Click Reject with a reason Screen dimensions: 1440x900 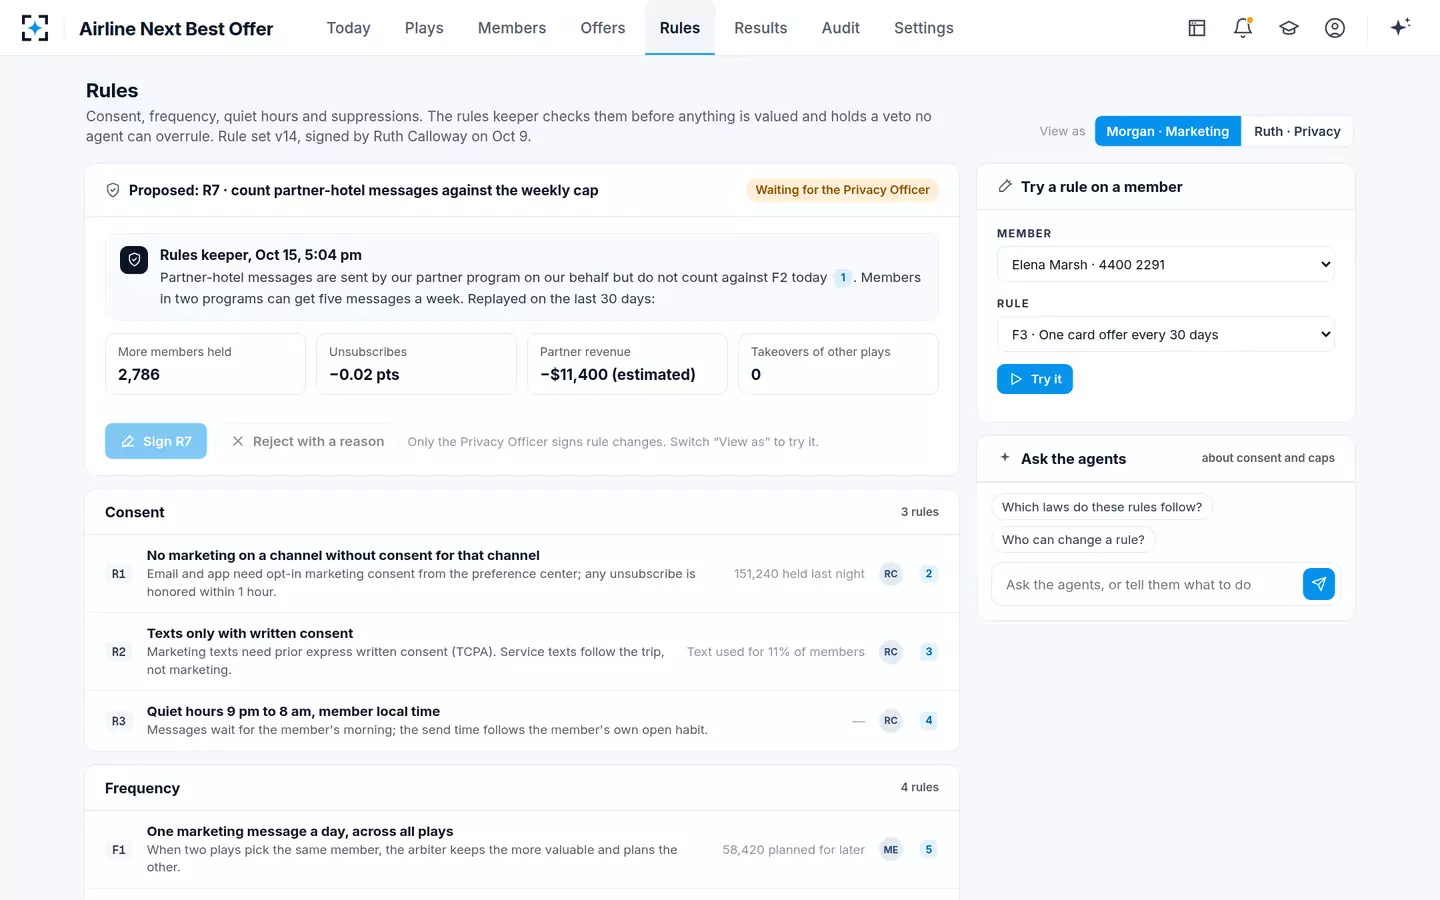pos(308,441)
